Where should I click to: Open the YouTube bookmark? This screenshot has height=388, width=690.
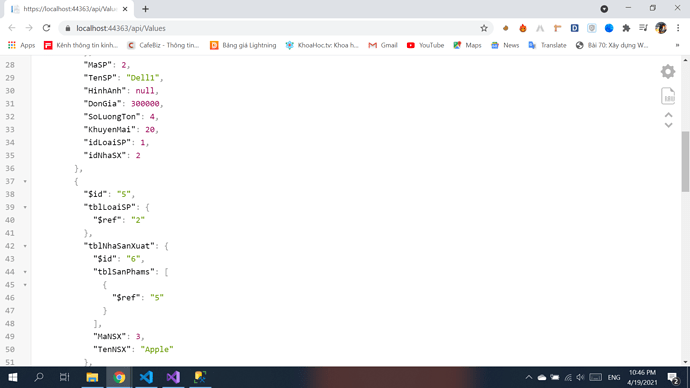[425, 45]
